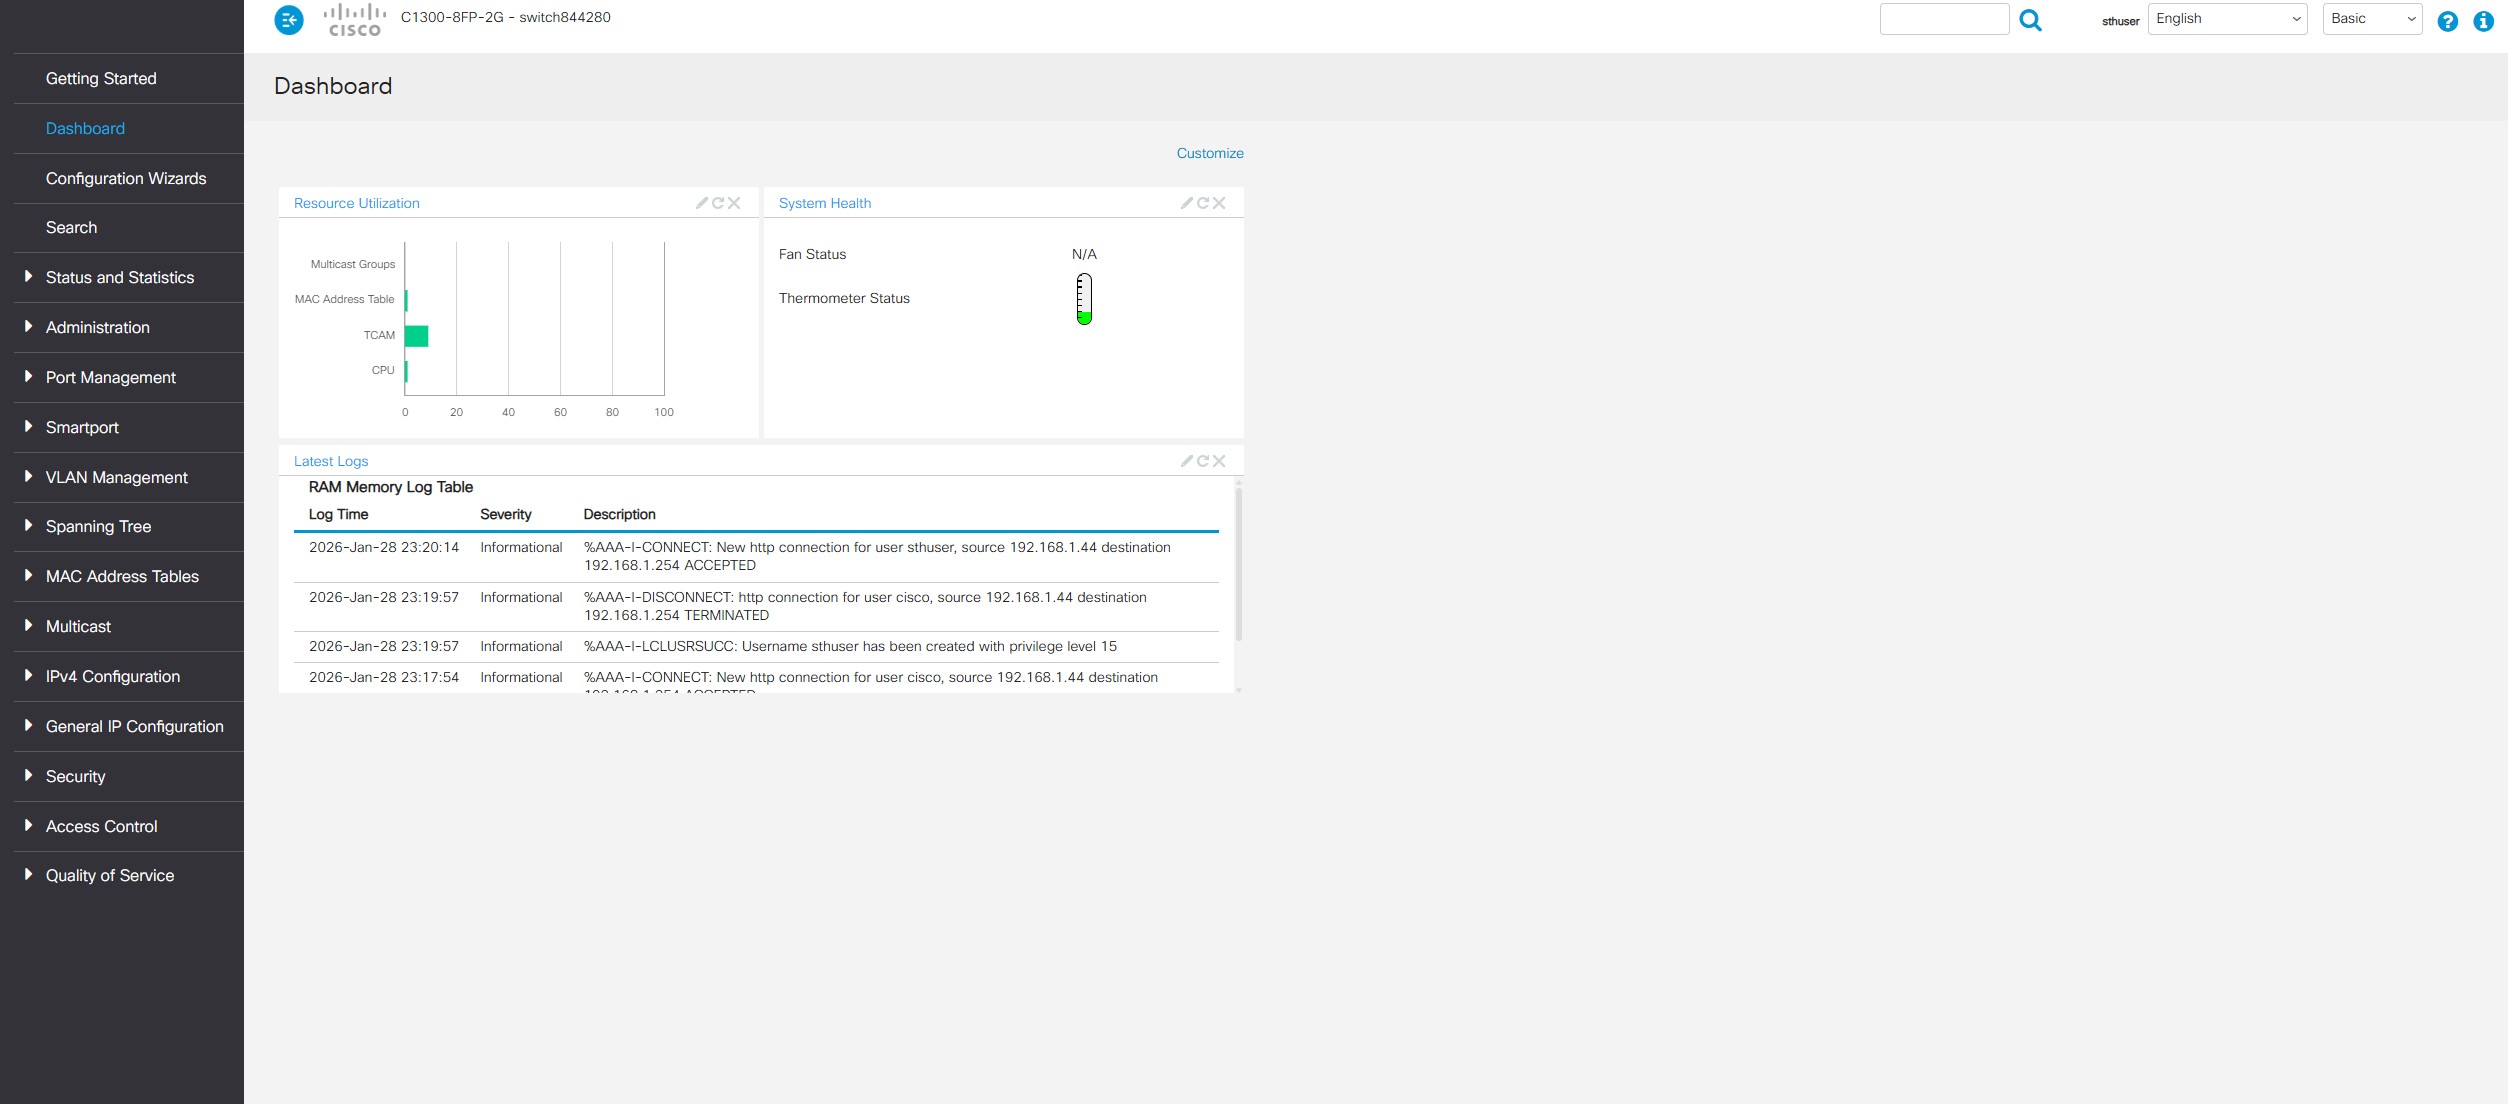This screenshot has width=2508, height=1104.
Task: Open the help question mark icon
Action: [2447, 21]
